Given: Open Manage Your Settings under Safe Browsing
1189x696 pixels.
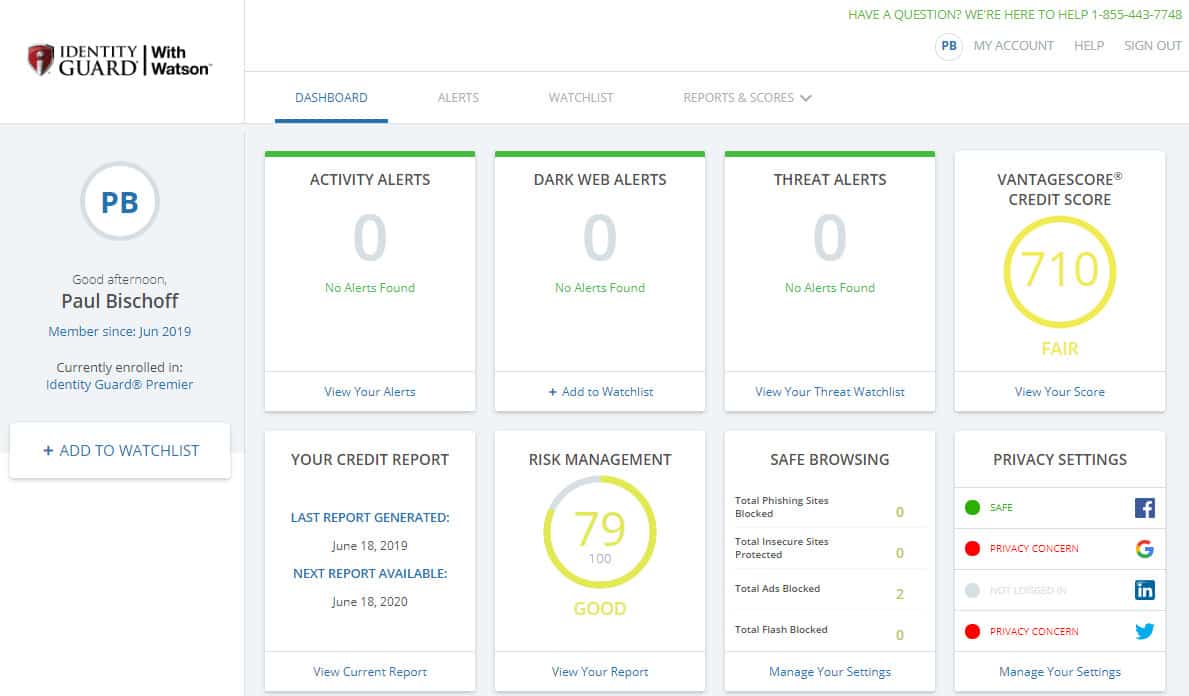Looking at the screenshot, I should [830, 672].
